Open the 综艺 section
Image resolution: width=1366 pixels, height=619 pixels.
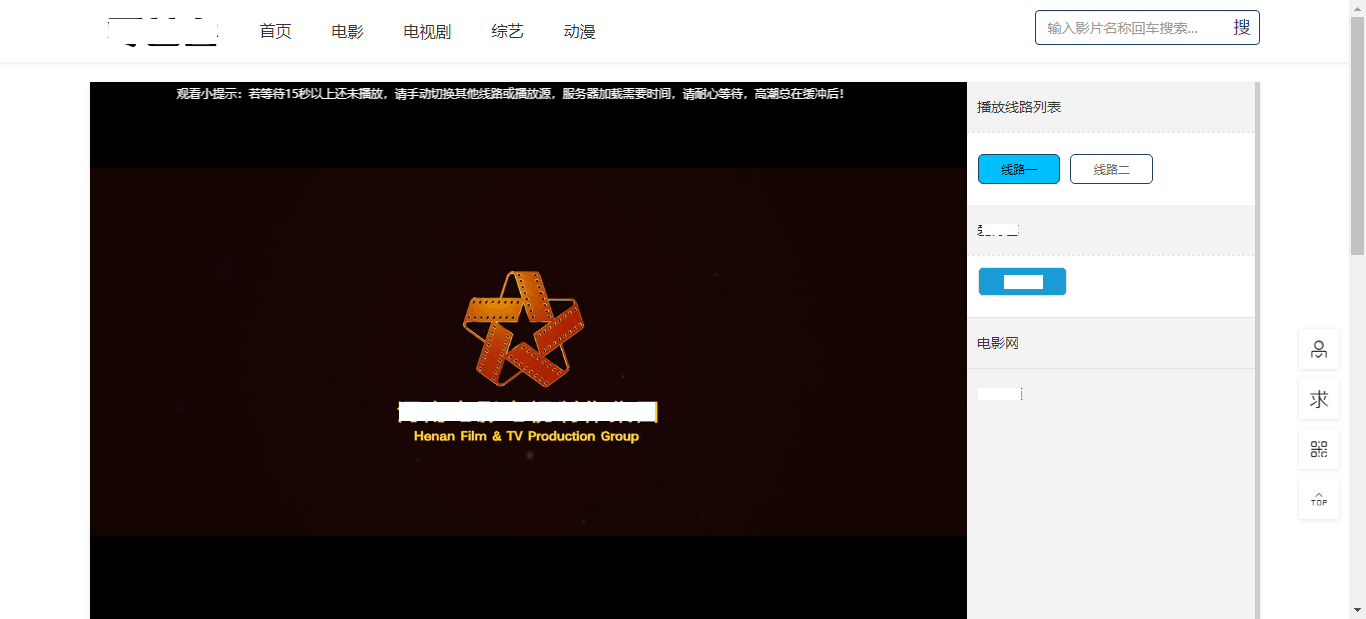(507, 31)
